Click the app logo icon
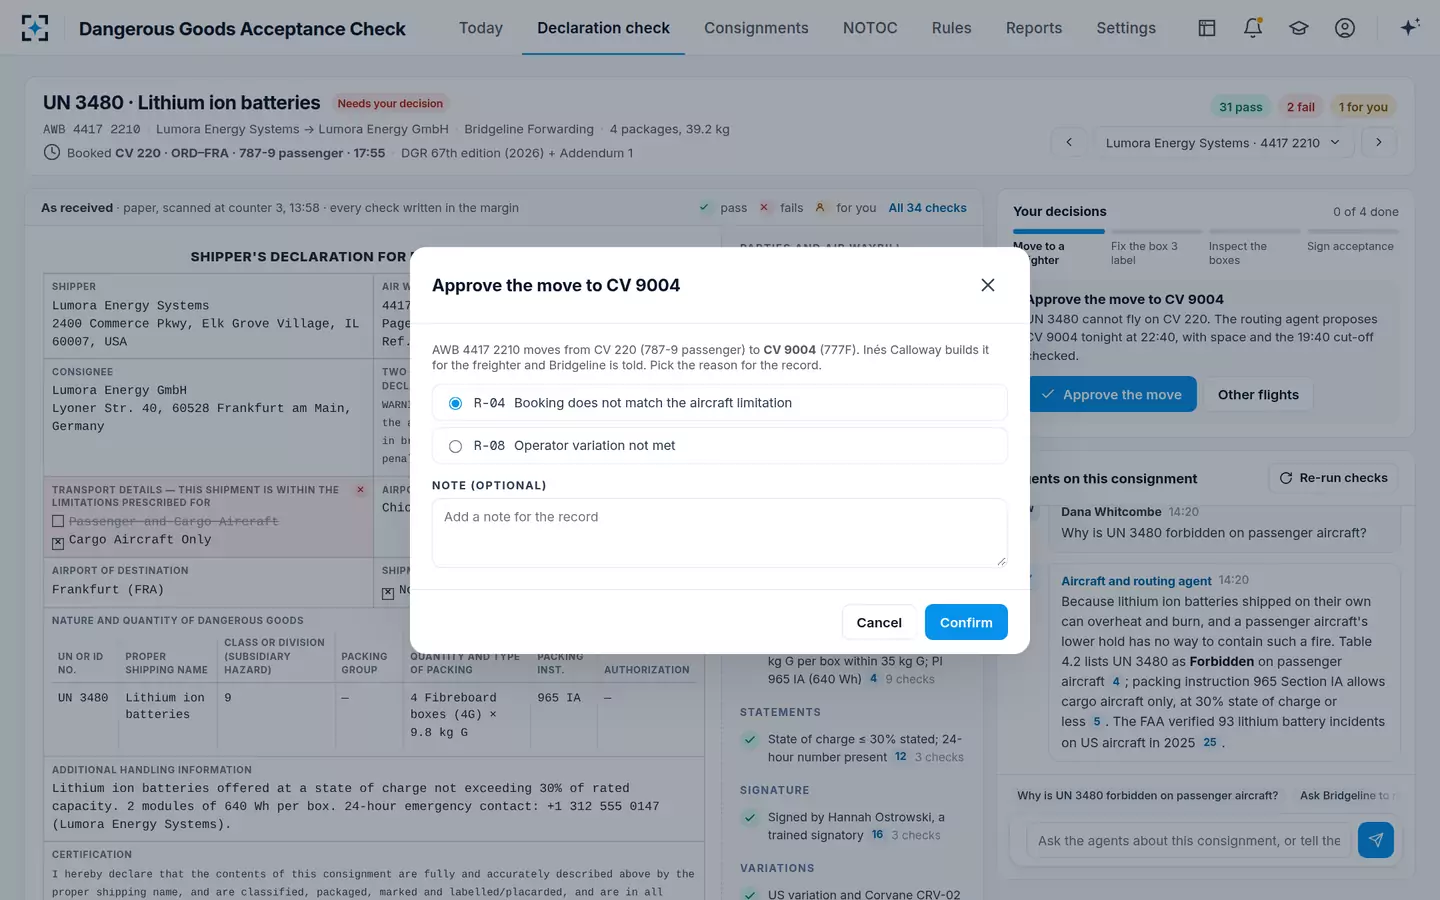The height and width of the screenshot is (900, 1440). [x=35, y=28]
